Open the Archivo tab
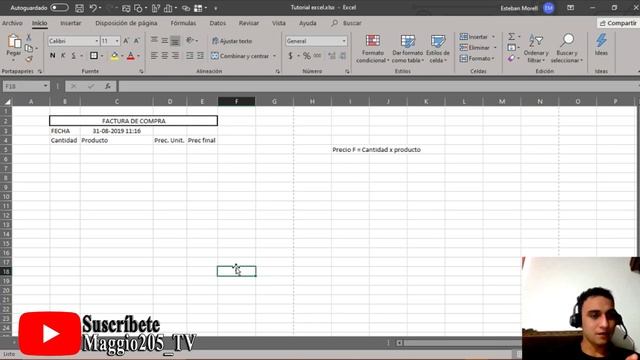The width and height of the screenshot is (640, 360). pos(12,23)
